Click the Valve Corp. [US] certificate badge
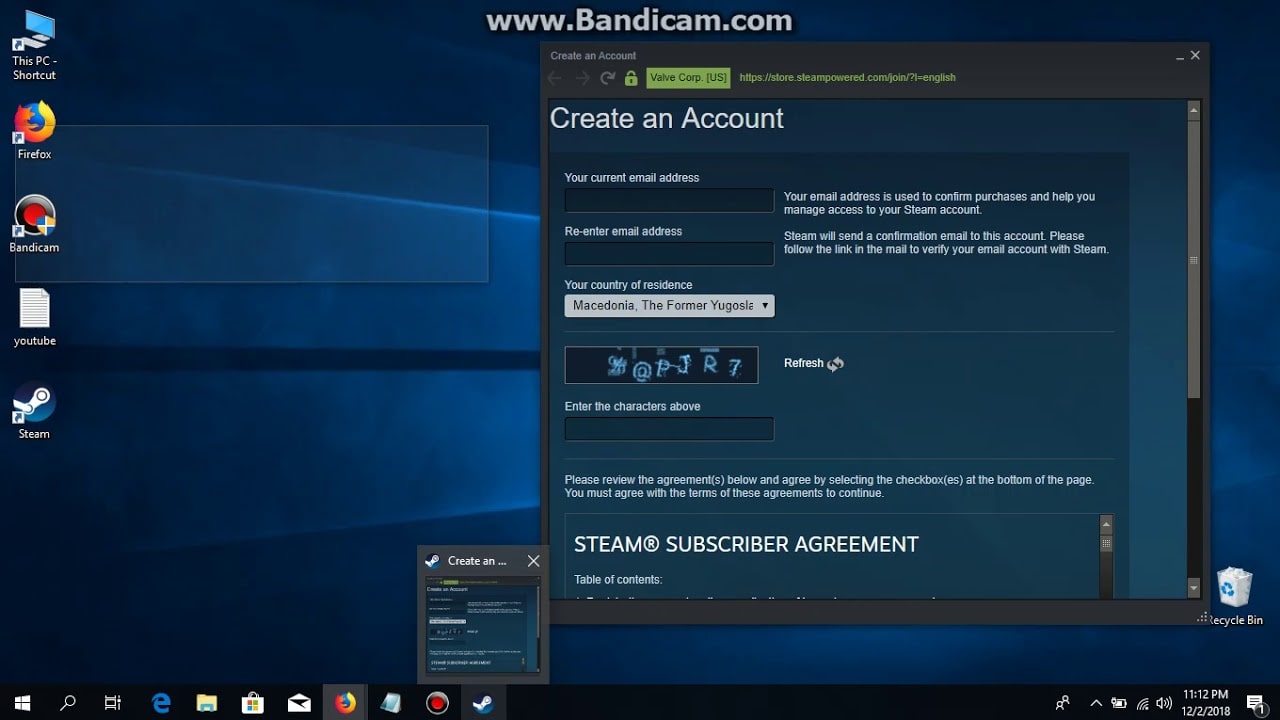1280x720 pixels. (688, 78)
